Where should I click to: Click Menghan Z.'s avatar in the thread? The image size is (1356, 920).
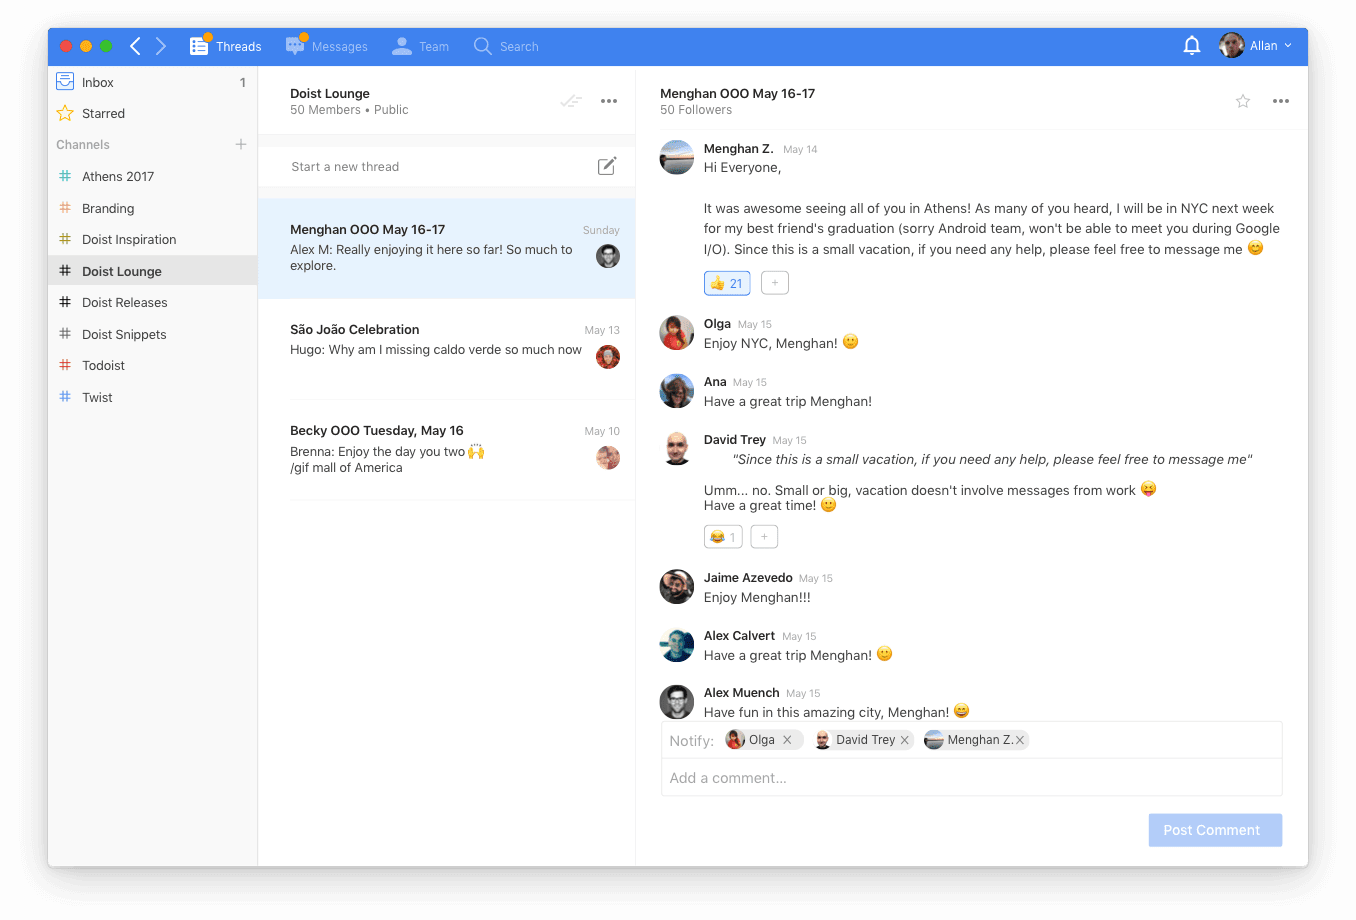[677, 157]
